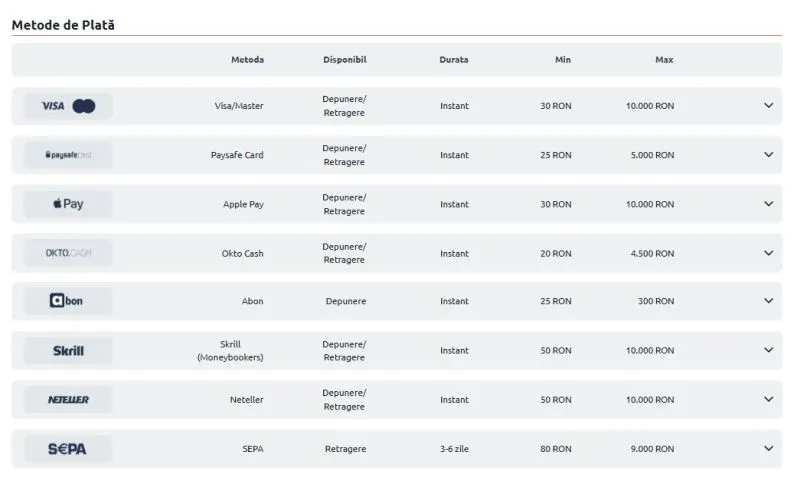Click the Max column header

pos(664,60)
